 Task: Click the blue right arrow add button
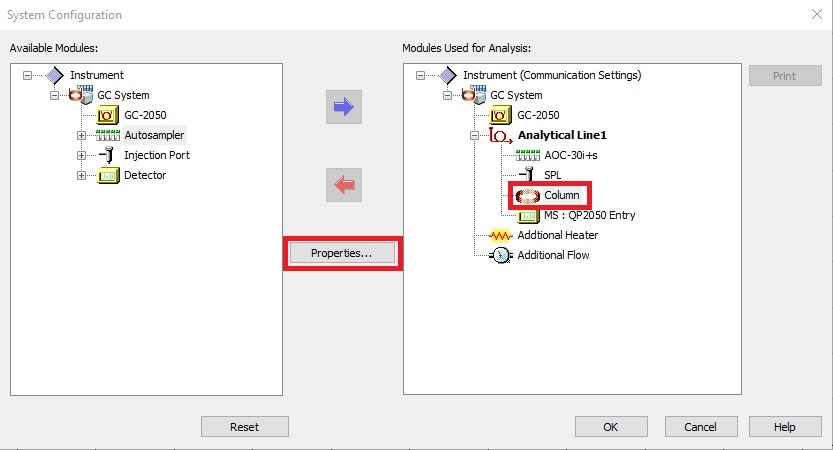point(344,107)
